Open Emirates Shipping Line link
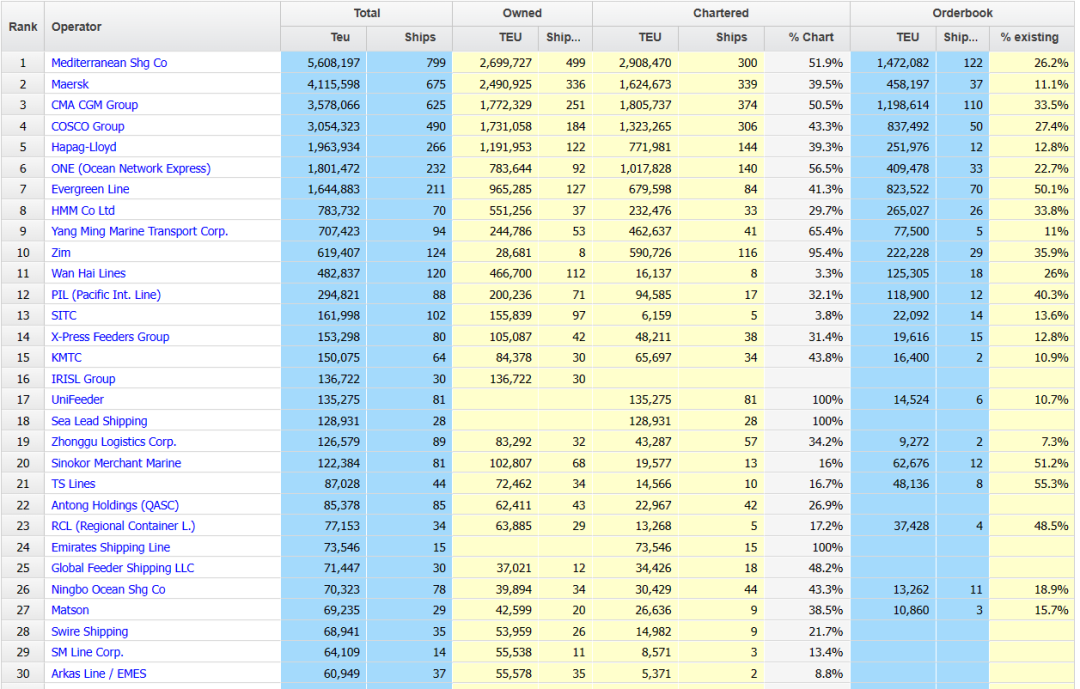Viewport: 1080px width, 689px height. pos(110,546)
